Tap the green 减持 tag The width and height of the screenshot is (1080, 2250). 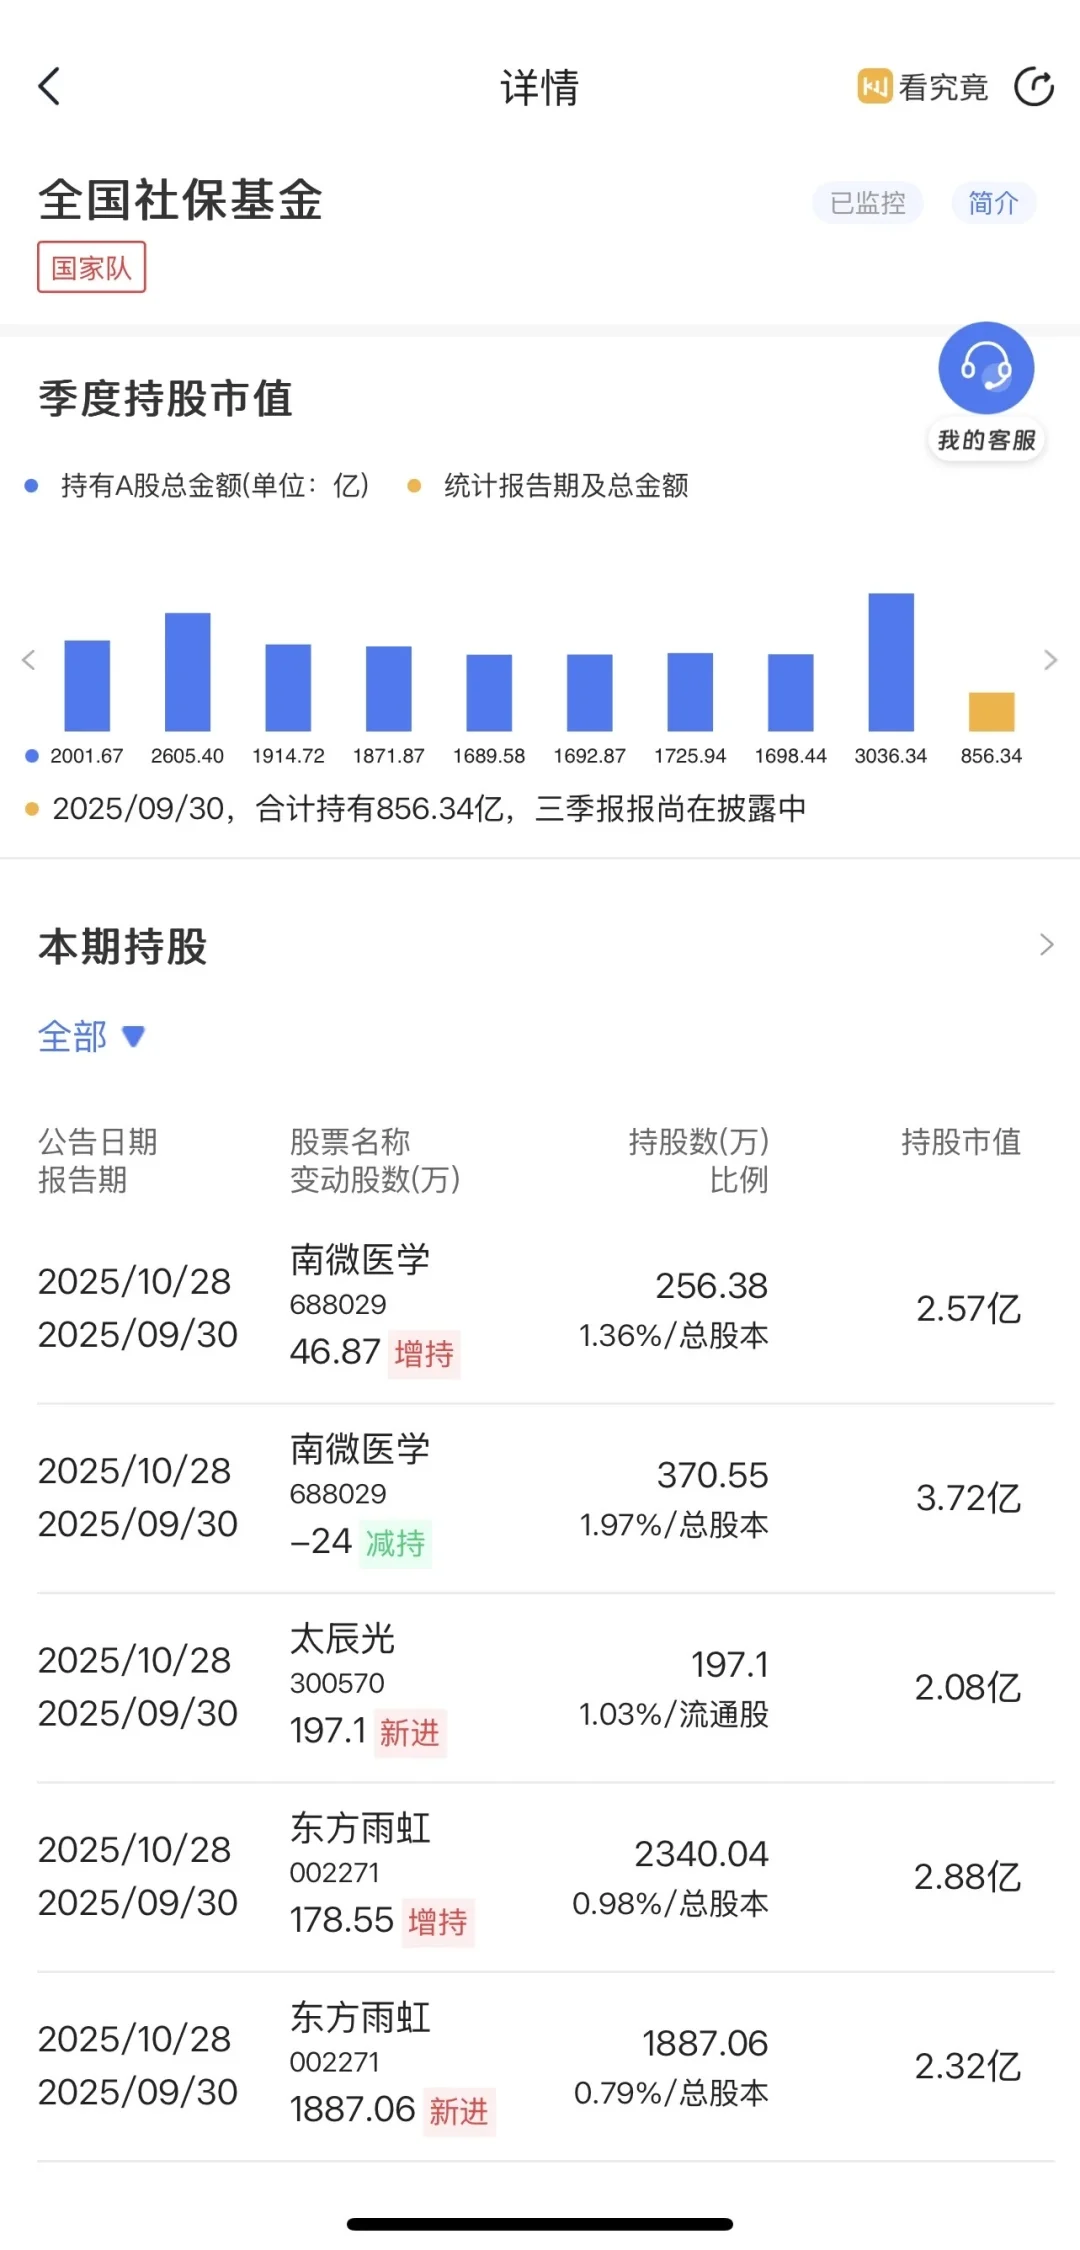click(x=395, y=1543)
